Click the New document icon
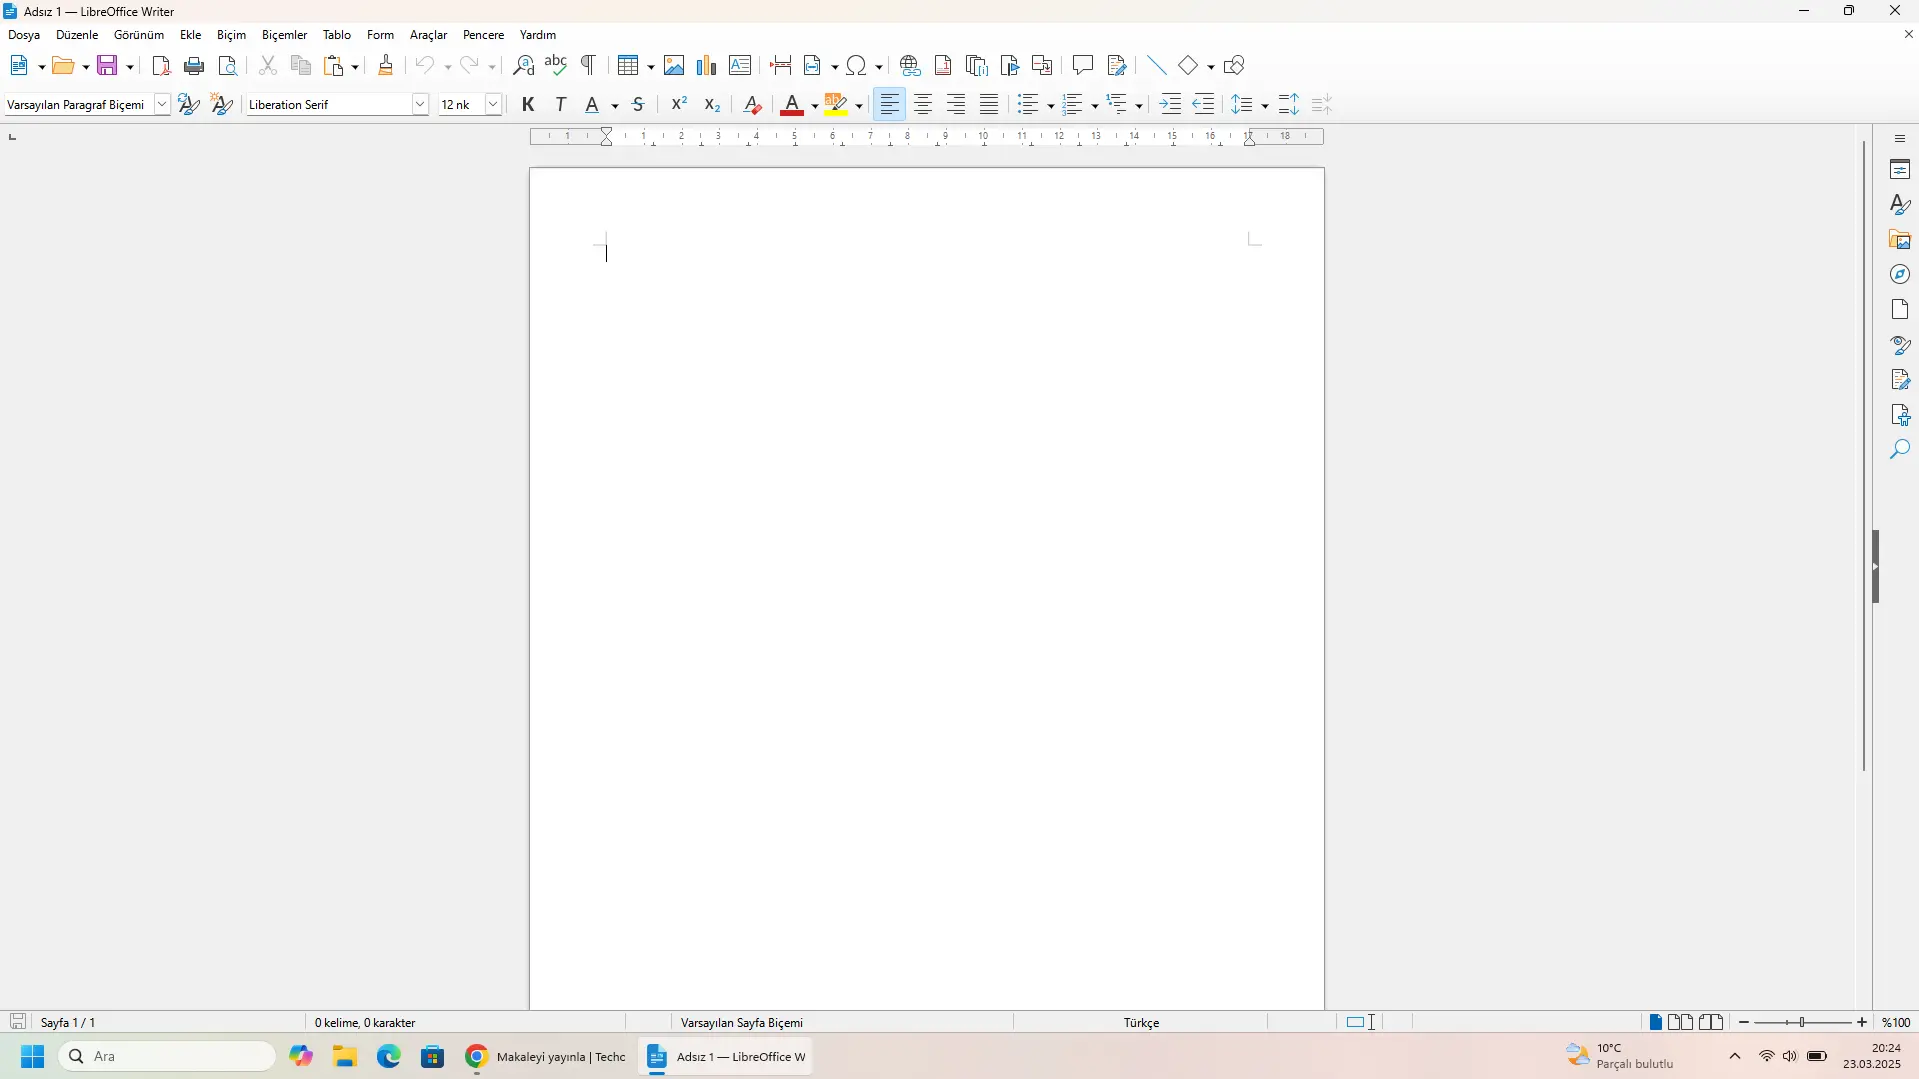 click(x=19, y=66)
